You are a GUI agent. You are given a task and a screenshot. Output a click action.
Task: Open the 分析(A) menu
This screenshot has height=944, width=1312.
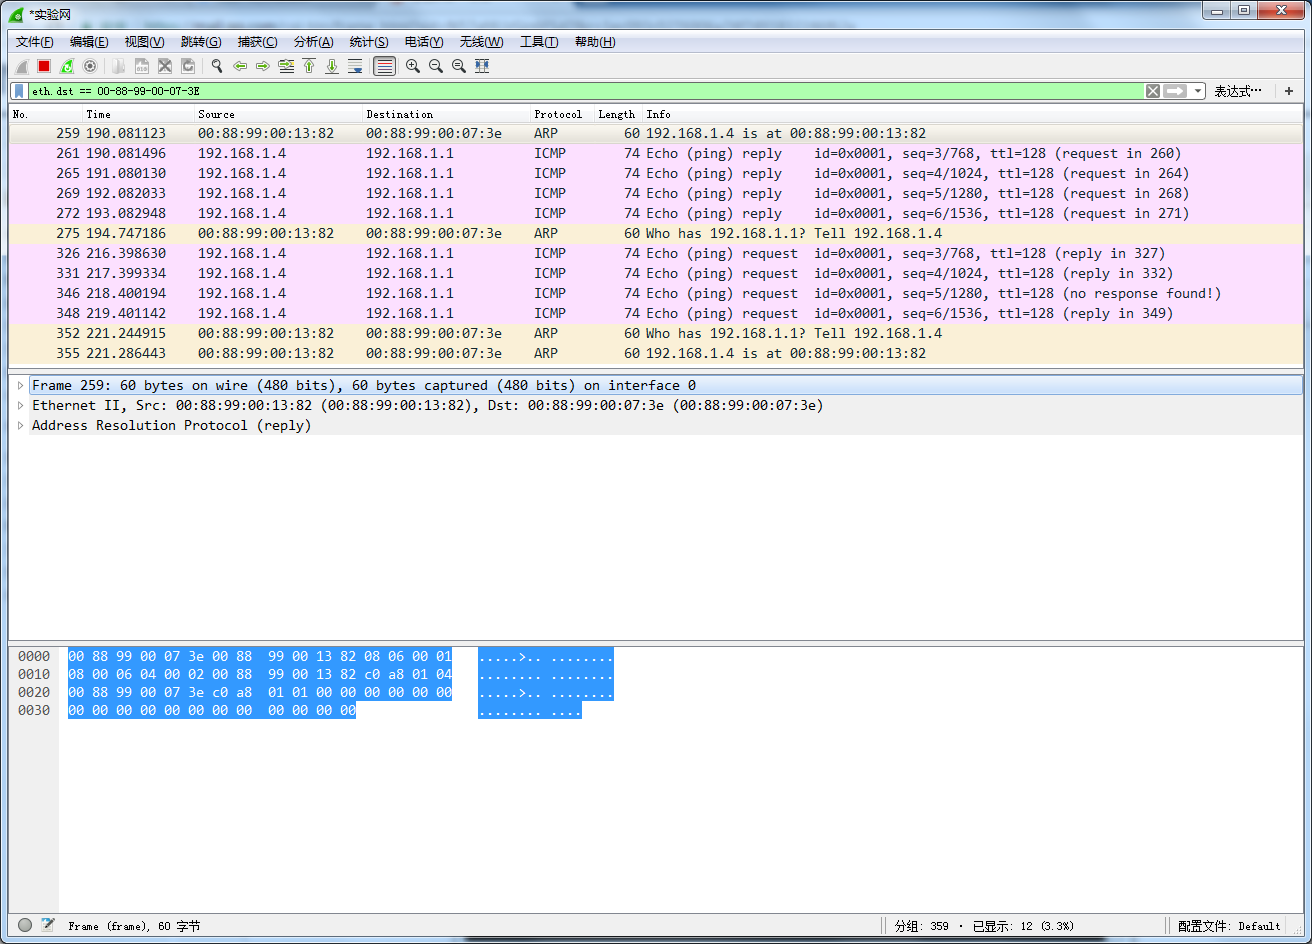(x=313, y=42)
